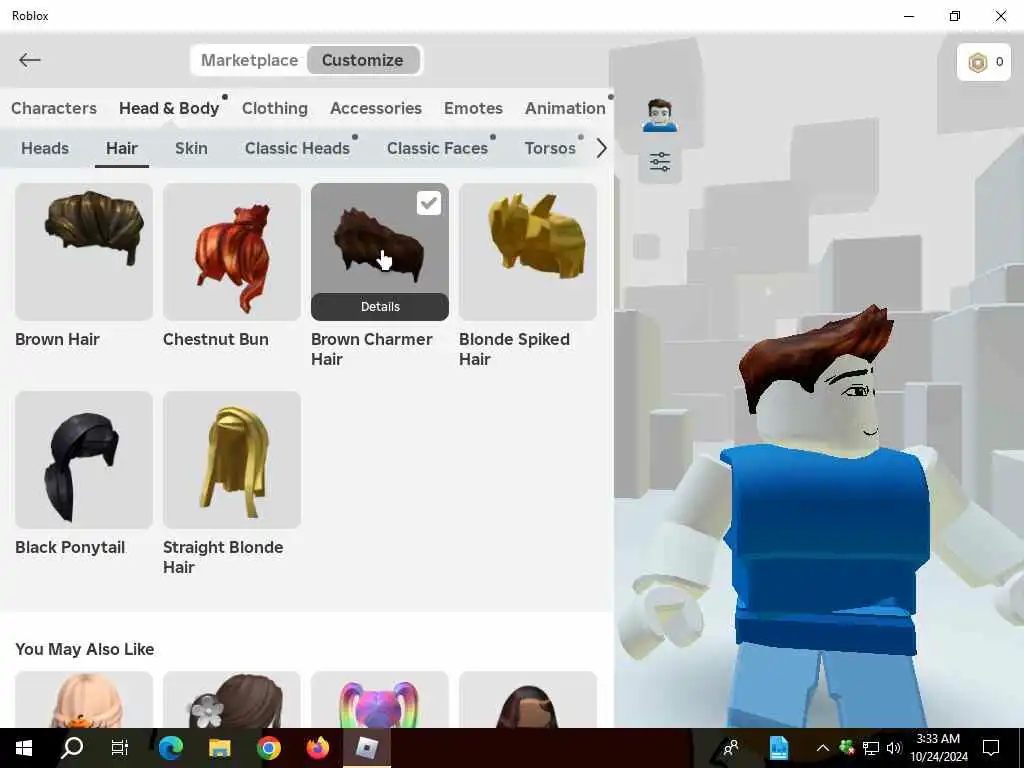Screen dimensions: 1024x768
Task: Go back using the left arrow
Action: pos(30,60)
